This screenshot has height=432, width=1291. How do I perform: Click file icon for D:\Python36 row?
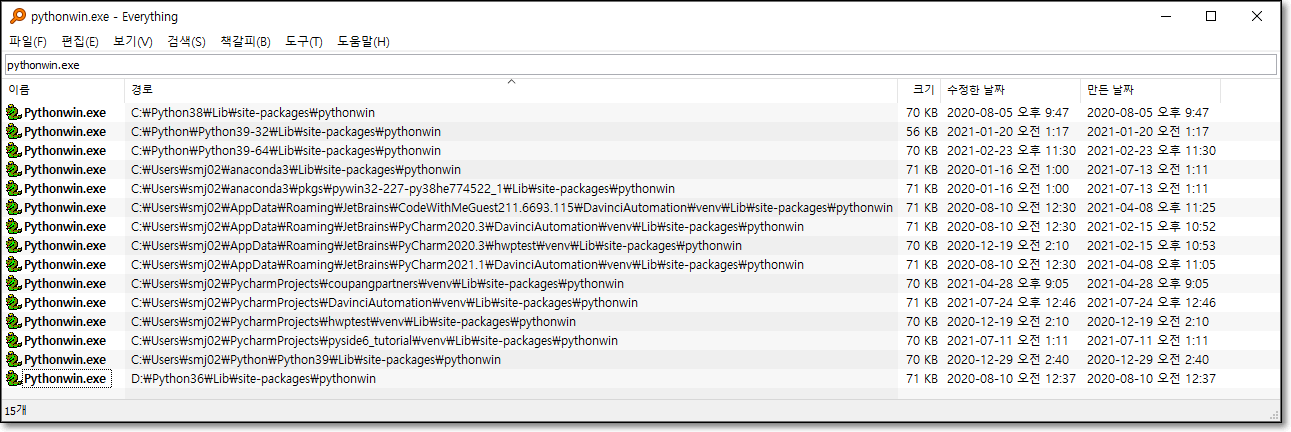tap(13, 379)
